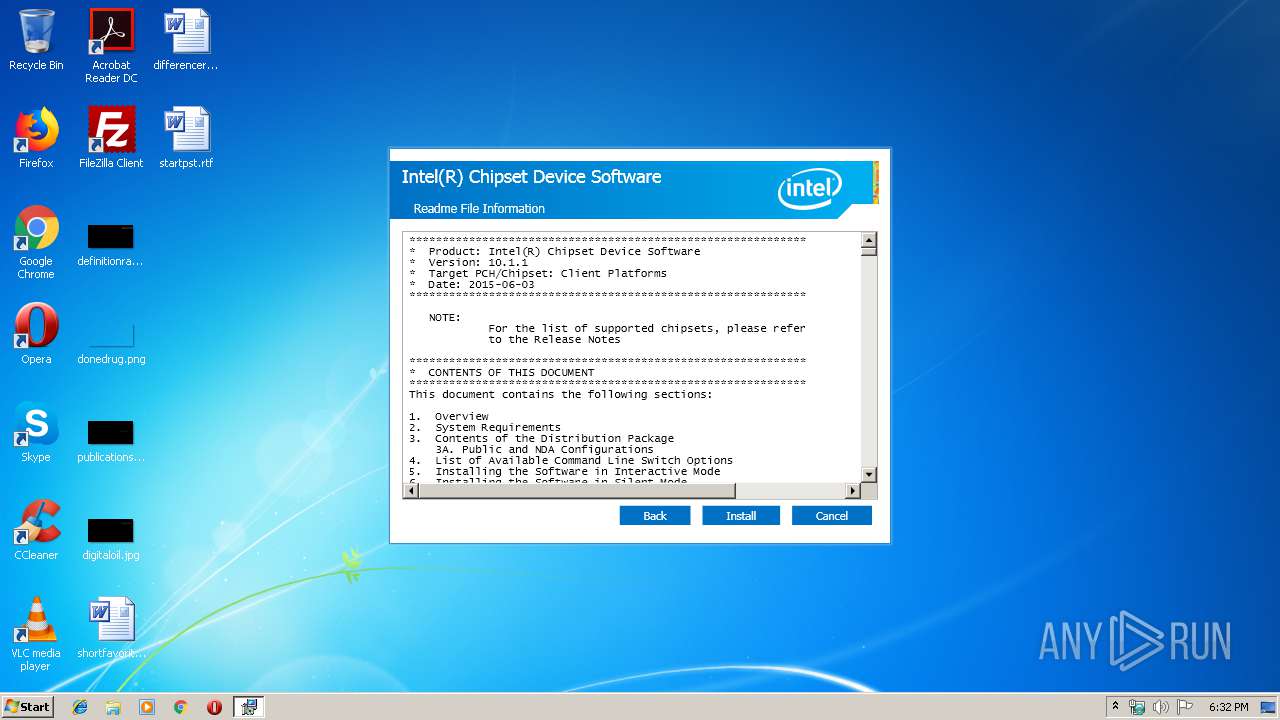Click the taskbar clock showing 6:32 PM

click(1228, 707)
